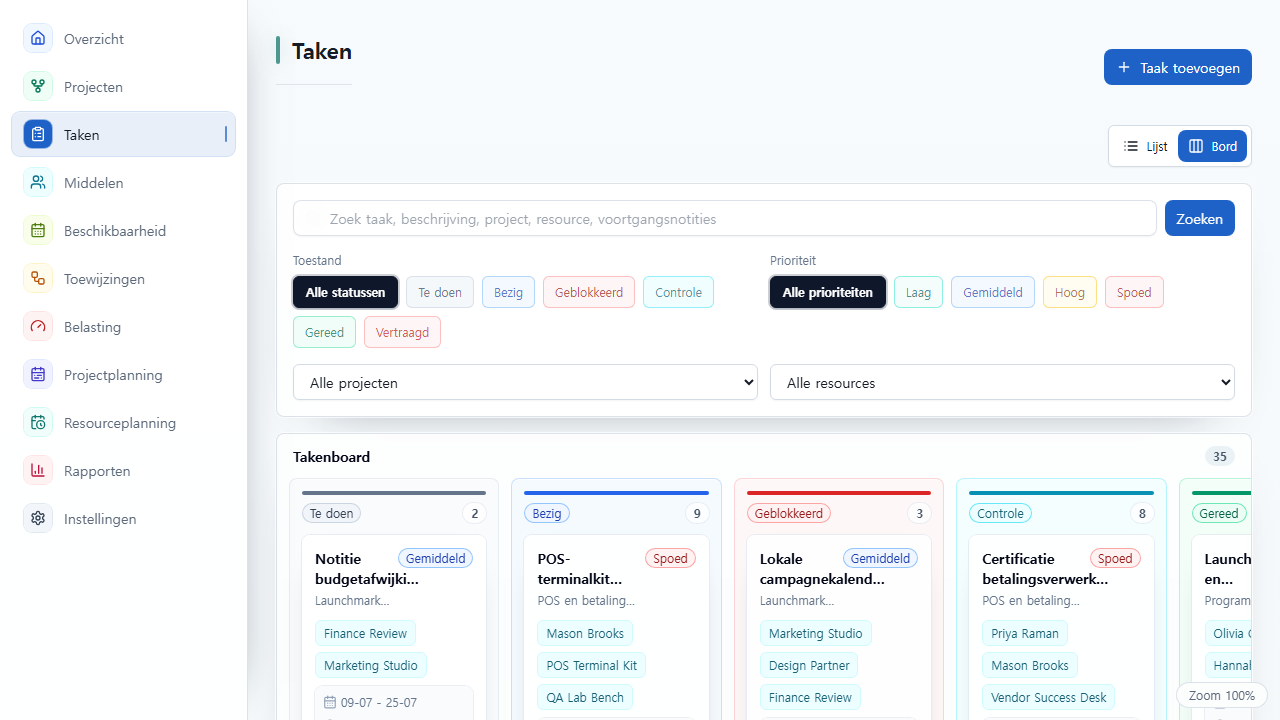Click the columns icon in Bord toggle
This screenshot has width=1280, height=720.
click(1196, 146)
